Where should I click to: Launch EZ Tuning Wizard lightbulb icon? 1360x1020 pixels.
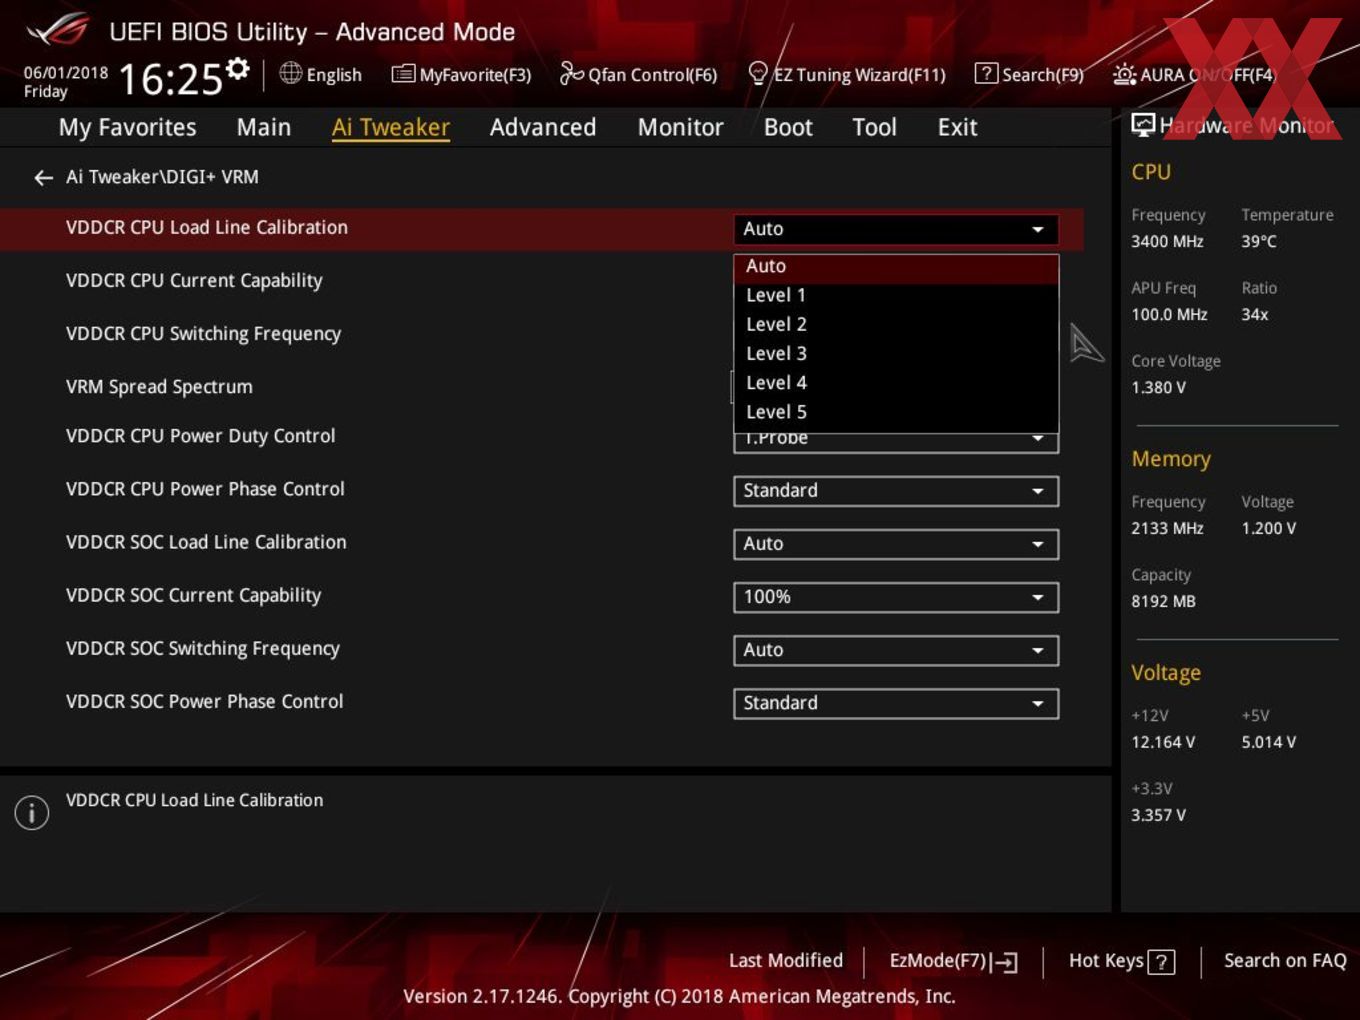758,73
